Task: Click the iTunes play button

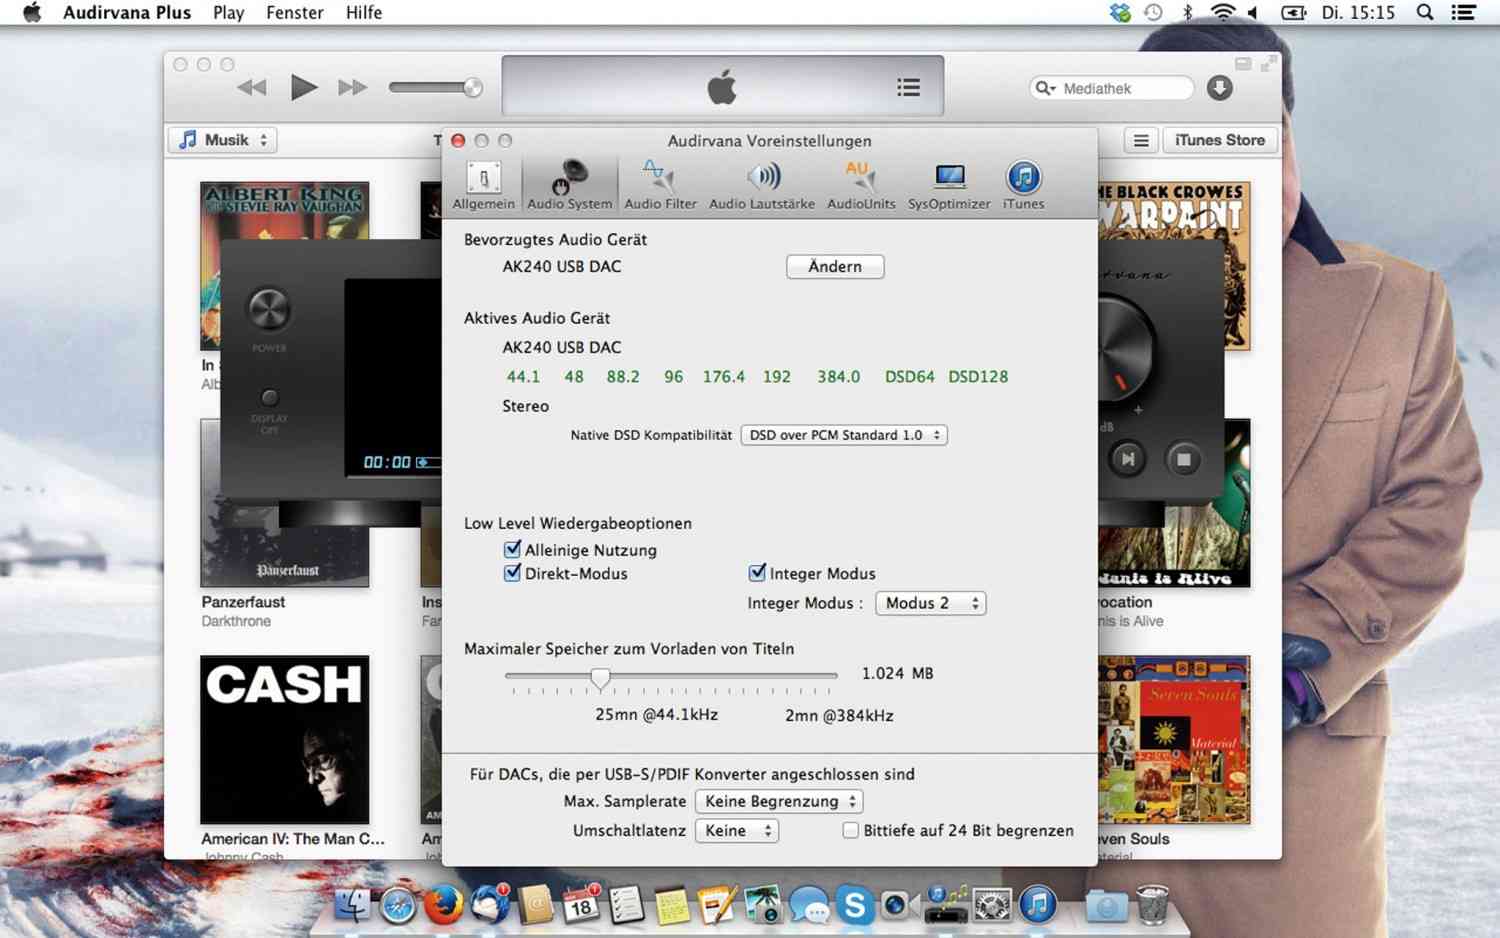Action: (303, 88)
